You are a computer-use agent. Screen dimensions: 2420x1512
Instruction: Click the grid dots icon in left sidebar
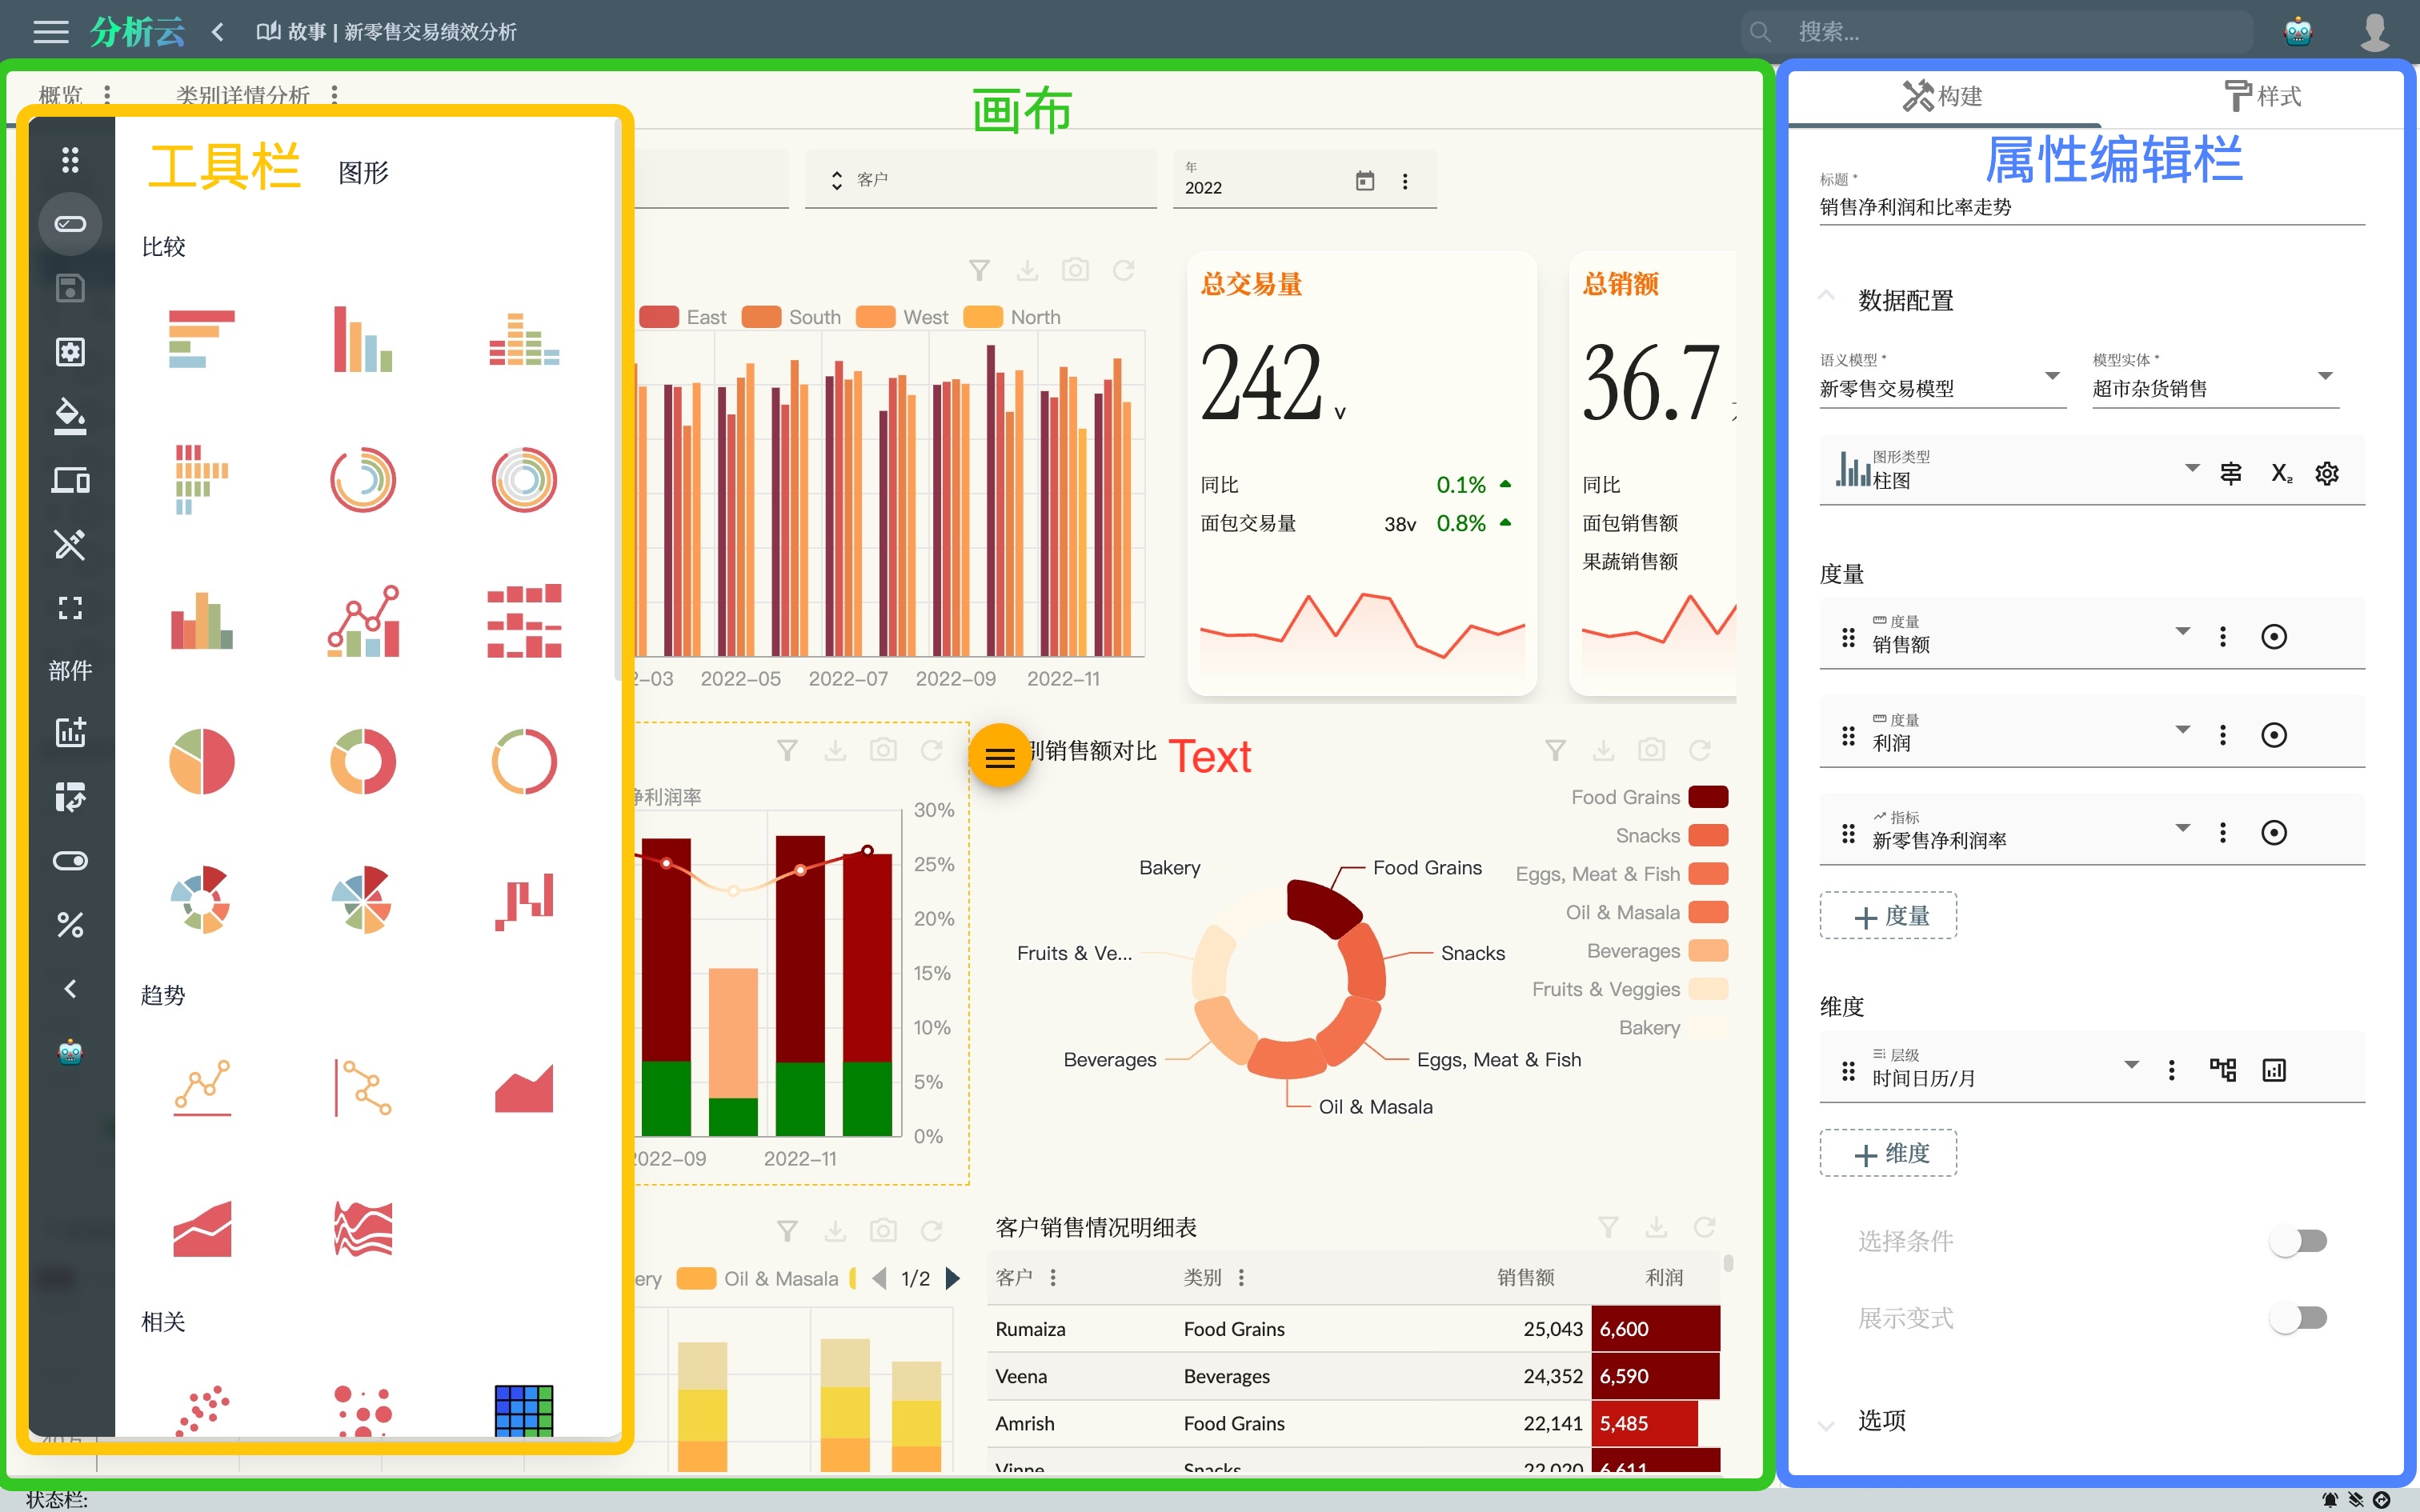pos(70,159)
